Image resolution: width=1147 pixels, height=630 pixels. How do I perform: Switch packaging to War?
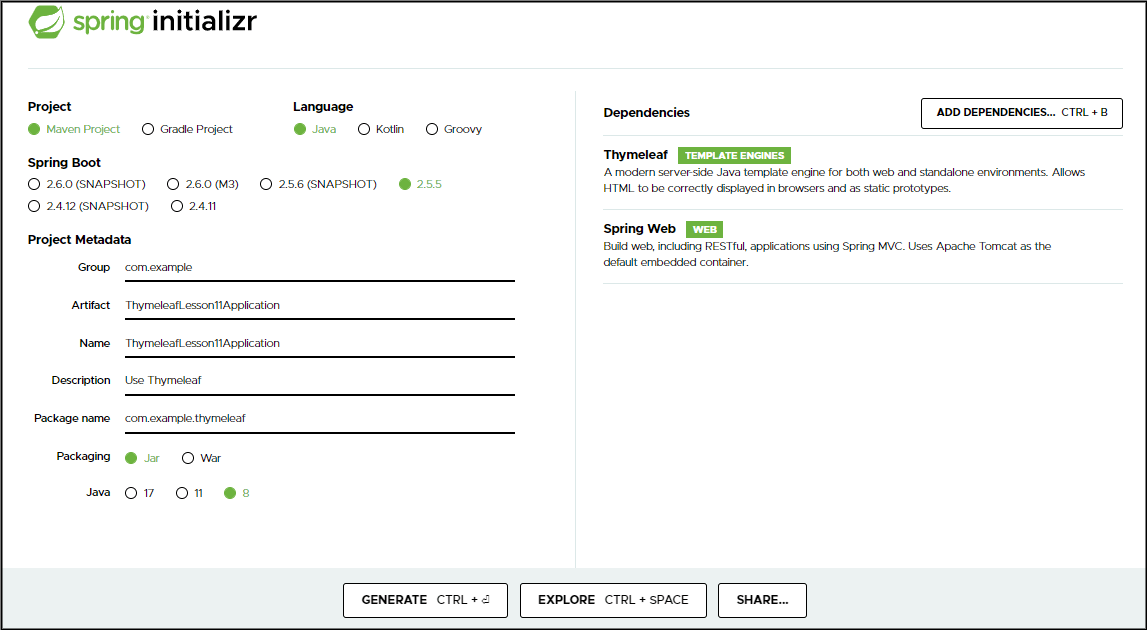click(188, 458)
